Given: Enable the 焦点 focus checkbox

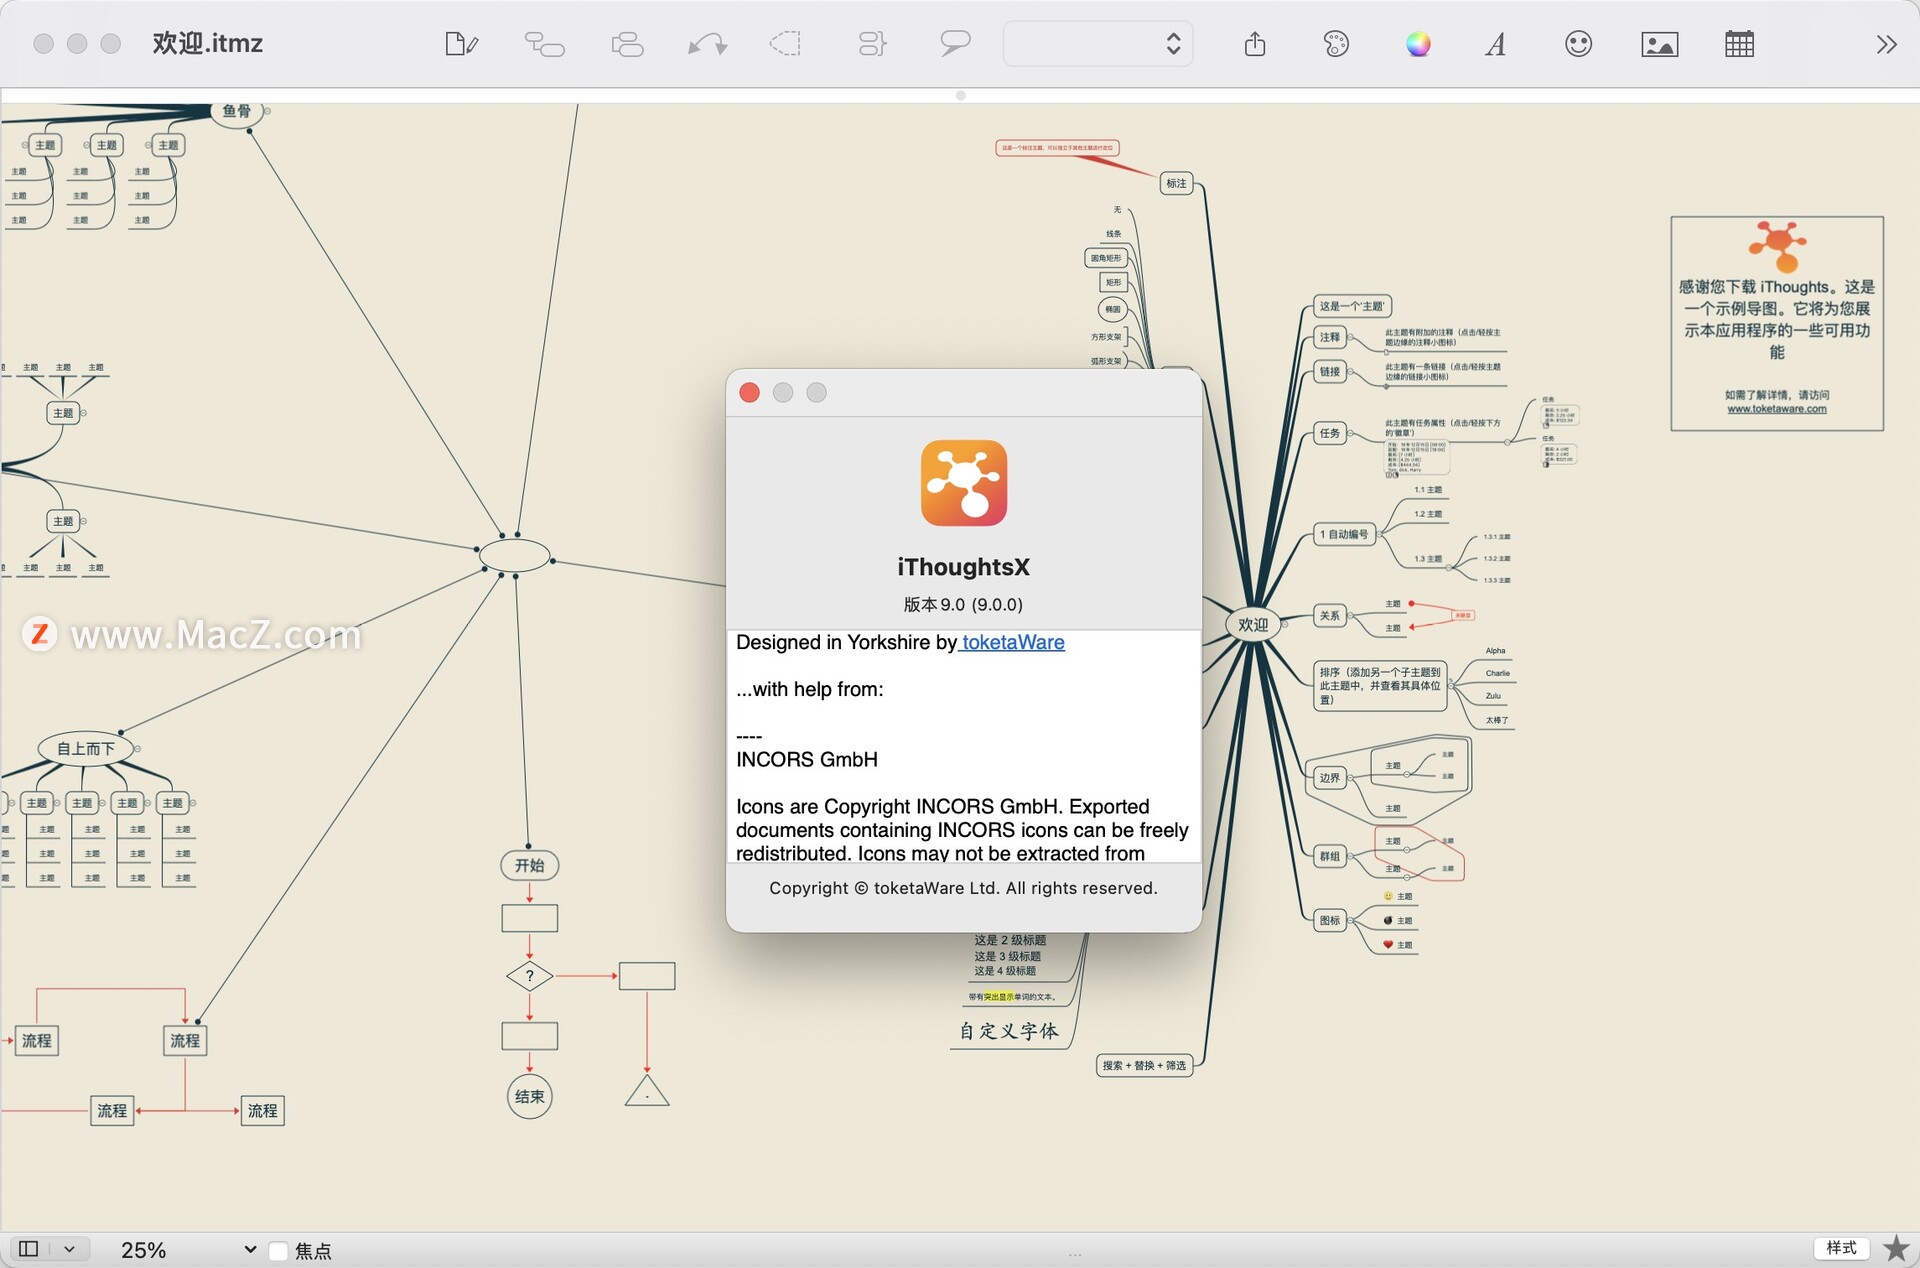Looking at the screenshot, I should click(x=279, y=1250).
